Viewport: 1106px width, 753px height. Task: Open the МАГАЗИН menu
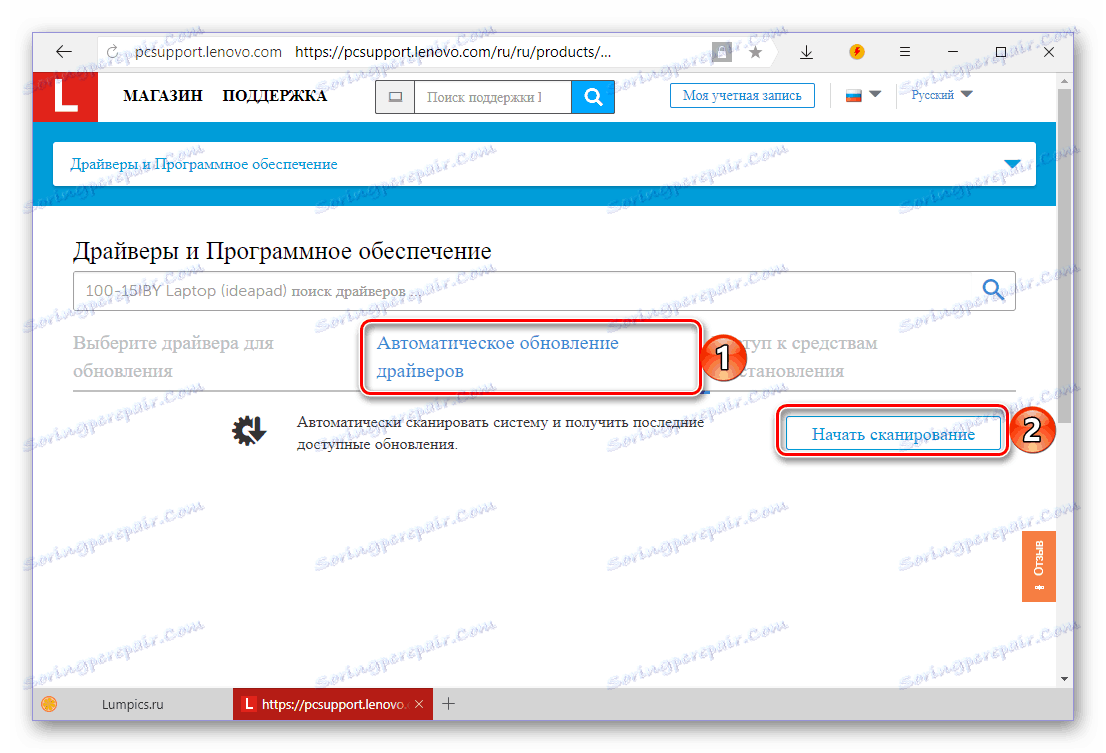click(x=163, y=96)
